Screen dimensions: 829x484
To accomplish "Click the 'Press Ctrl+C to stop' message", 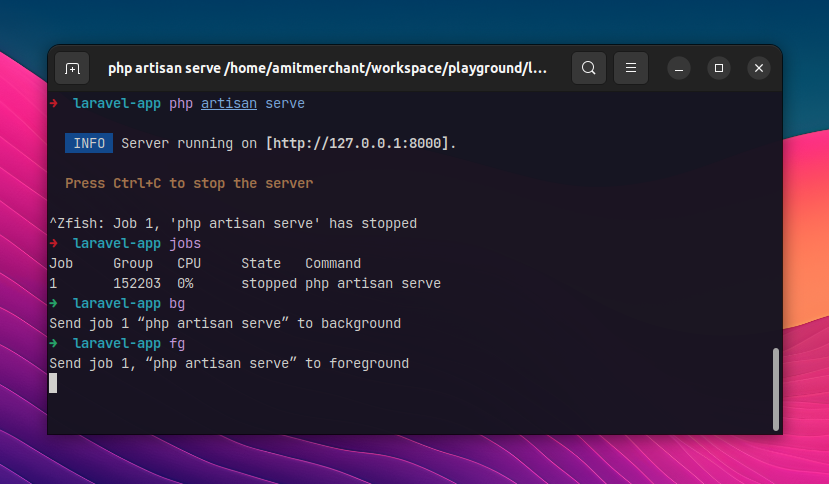I will (189, 184).
